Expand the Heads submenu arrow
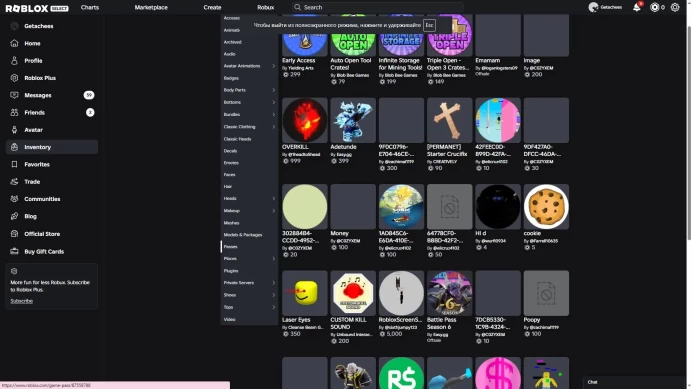Image resolution: width=692 pixels, height=389 pixels. click(274, 199)
